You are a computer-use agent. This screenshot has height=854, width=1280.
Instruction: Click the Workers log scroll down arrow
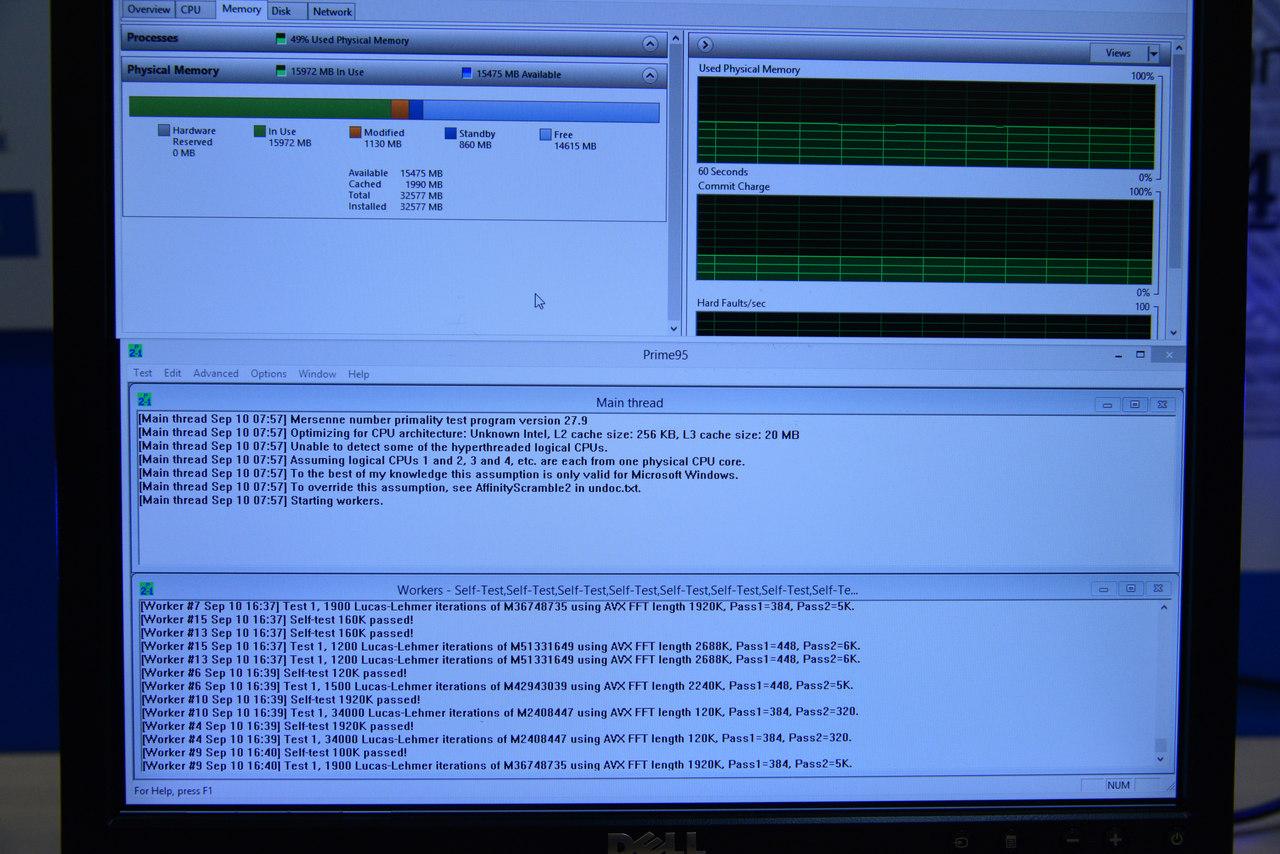click(1160, 760)
